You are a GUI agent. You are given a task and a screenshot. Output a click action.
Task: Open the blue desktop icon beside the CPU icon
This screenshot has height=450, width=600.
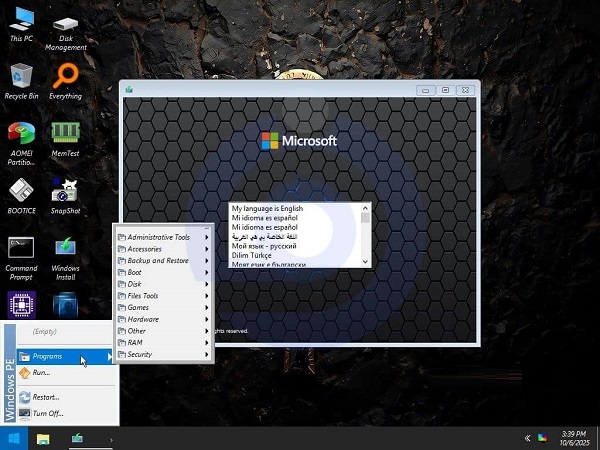coord(65,305)
